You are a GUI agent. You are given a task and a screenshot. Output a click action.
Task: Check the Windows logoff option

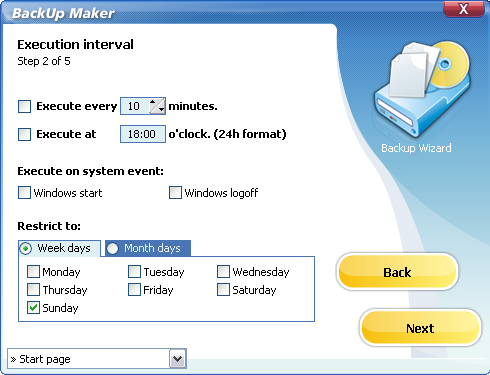pyautogui.click(x=175, y=193)
